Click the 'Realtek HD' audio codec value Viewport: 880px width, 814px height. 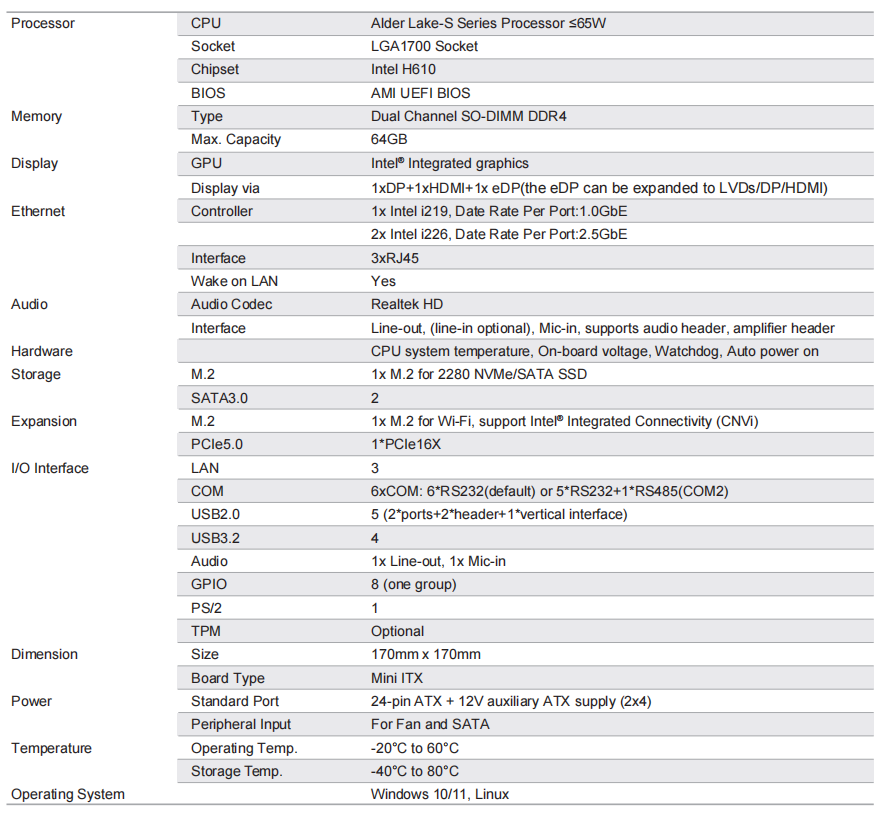pyautogui.click(x=407, y=304)
